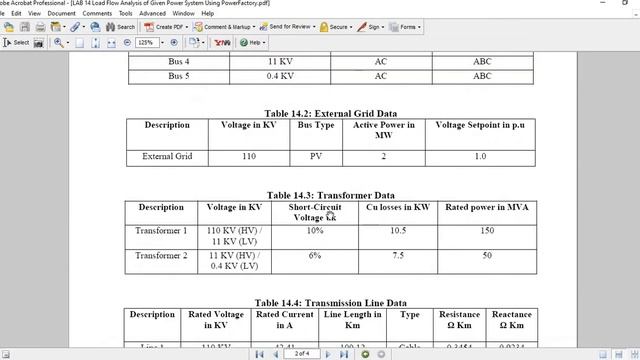Open the zoom percentage dropdown arrow
The image size is (640, 360).
coord(162,42)
